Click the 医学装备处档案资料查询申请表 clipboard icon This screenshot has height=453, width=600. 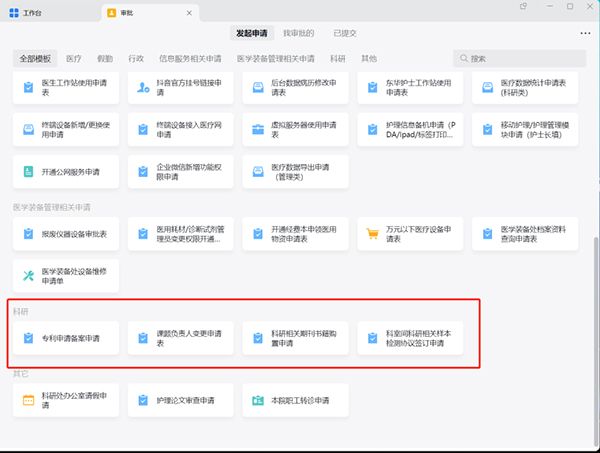tap(488, 234)
